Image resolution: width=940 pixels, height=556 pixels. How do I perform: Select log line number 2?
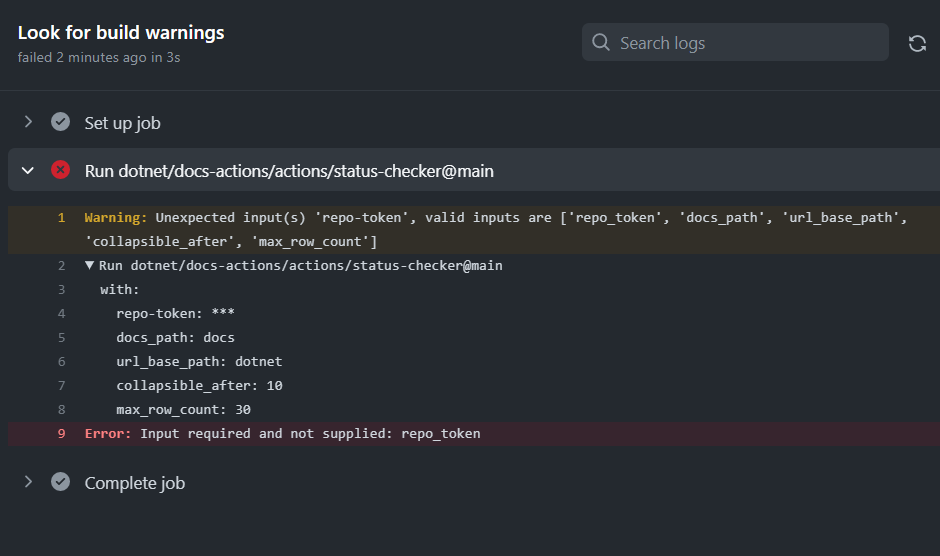click(61, 266)
